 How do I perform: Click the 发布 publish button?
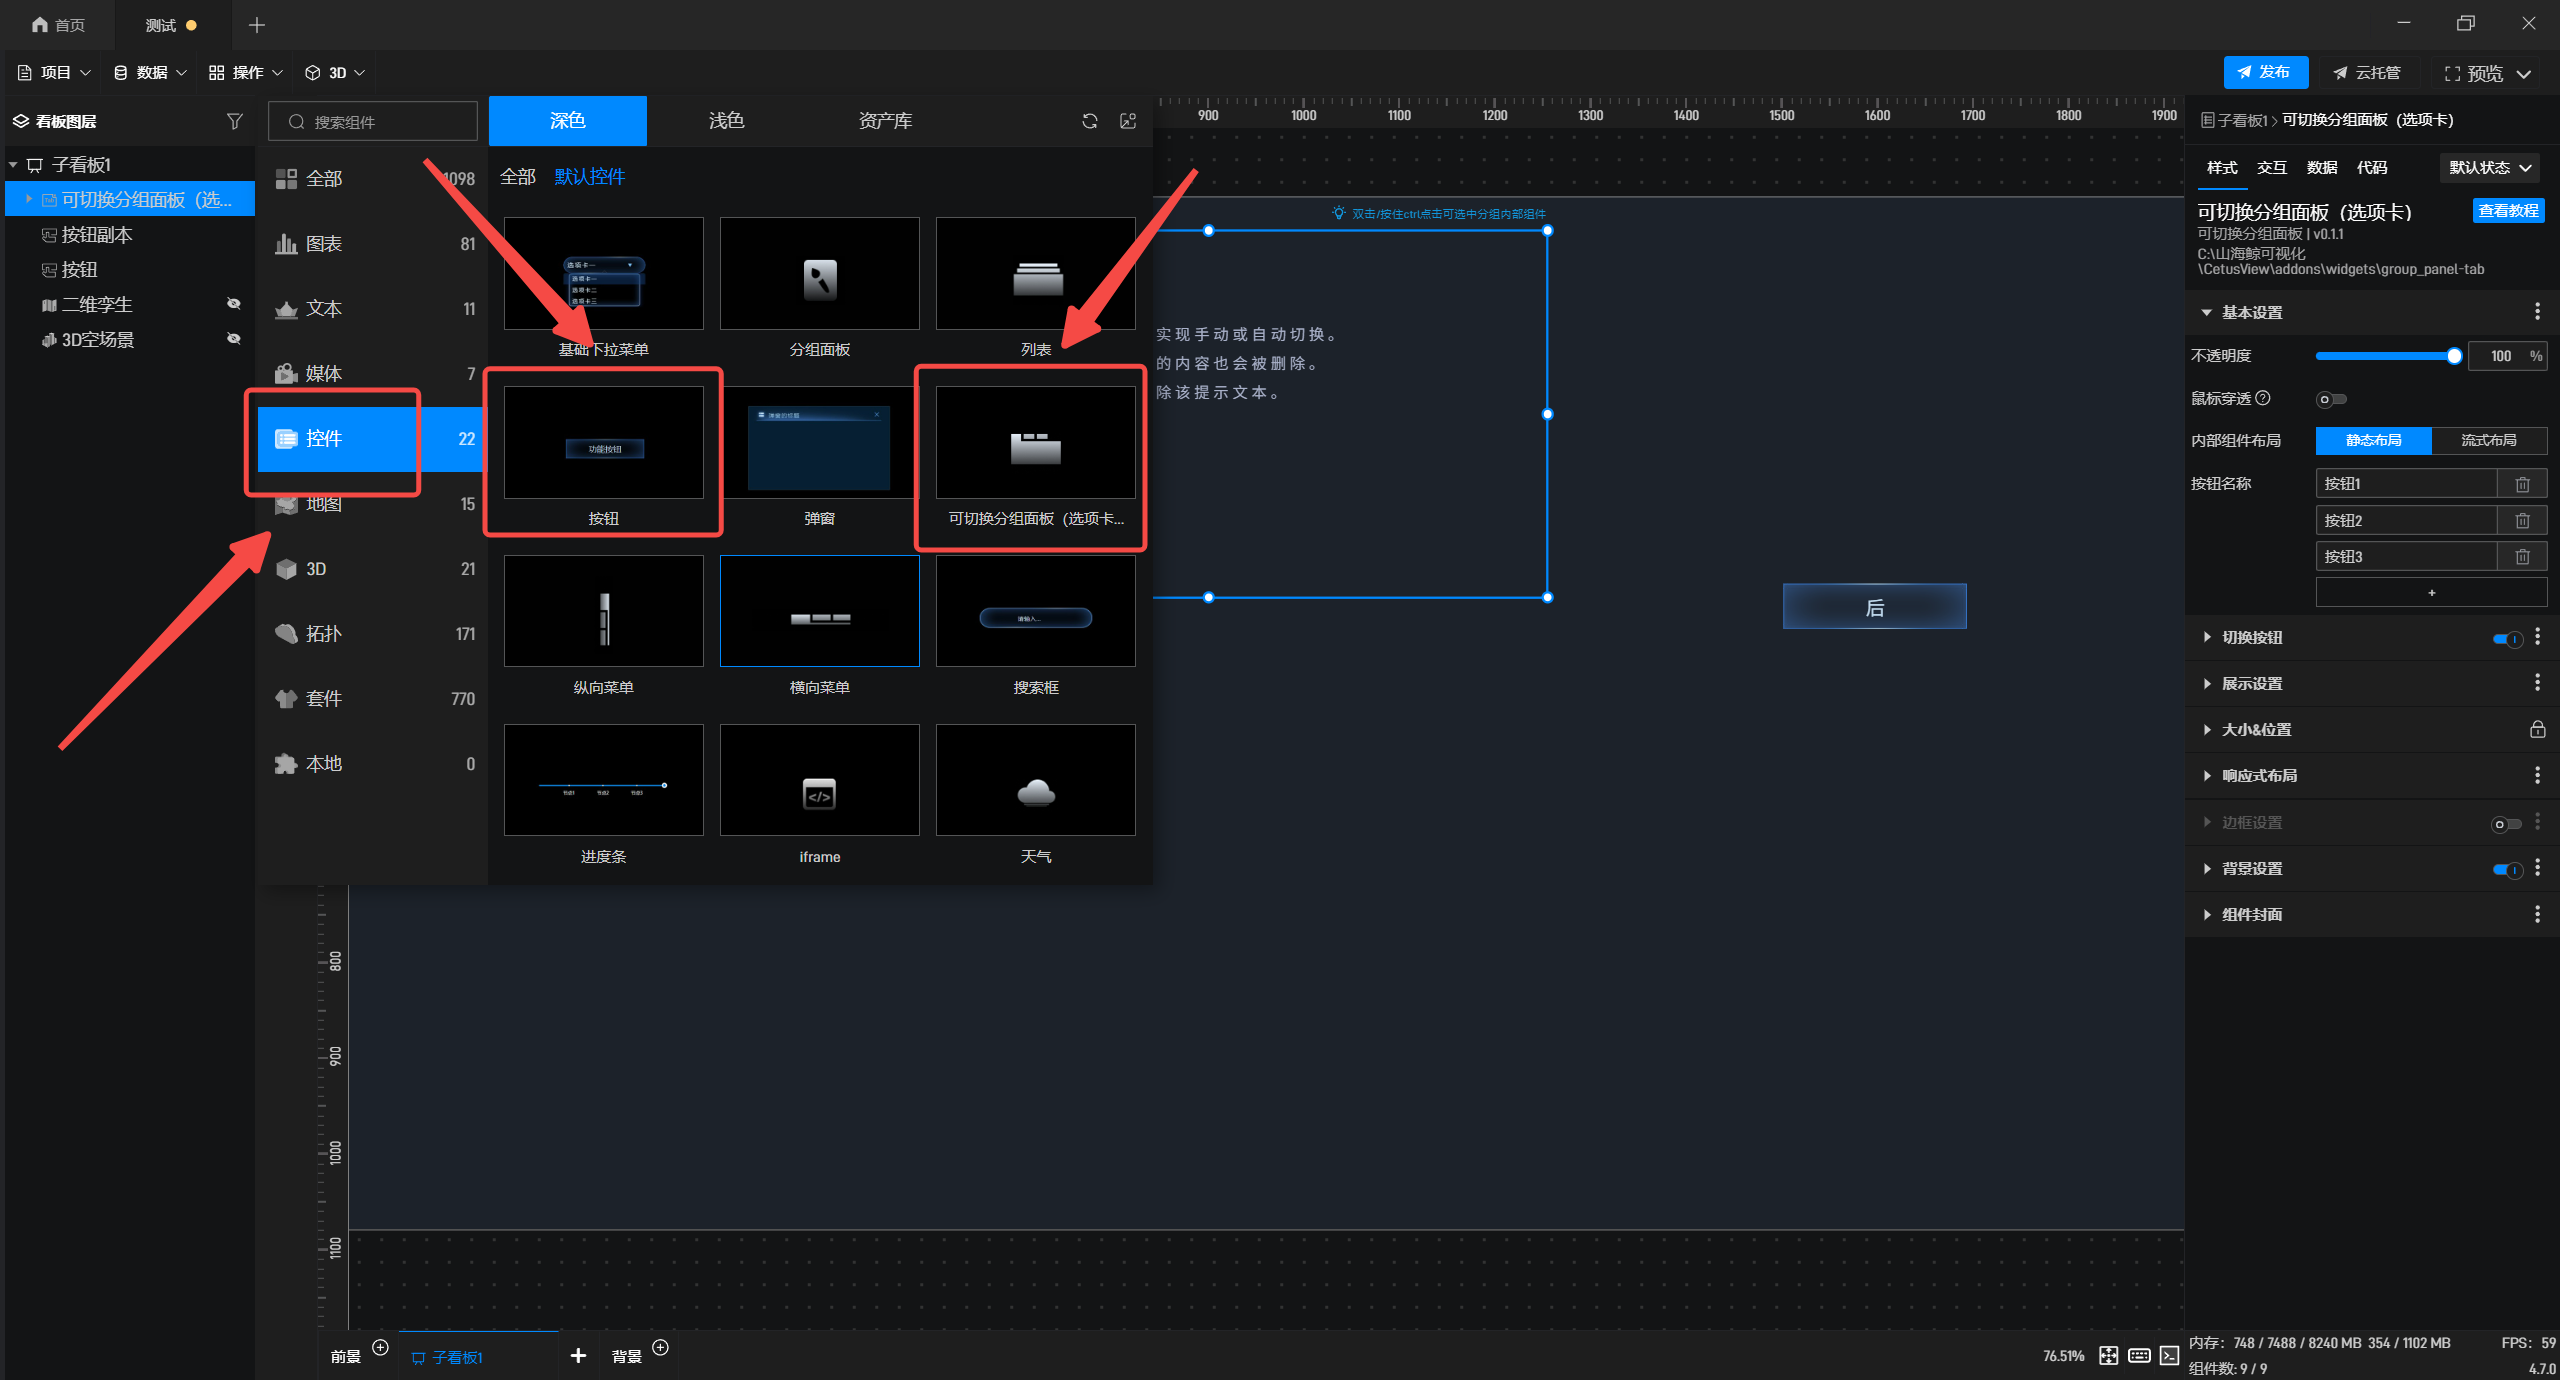(x=2265, y=72)
